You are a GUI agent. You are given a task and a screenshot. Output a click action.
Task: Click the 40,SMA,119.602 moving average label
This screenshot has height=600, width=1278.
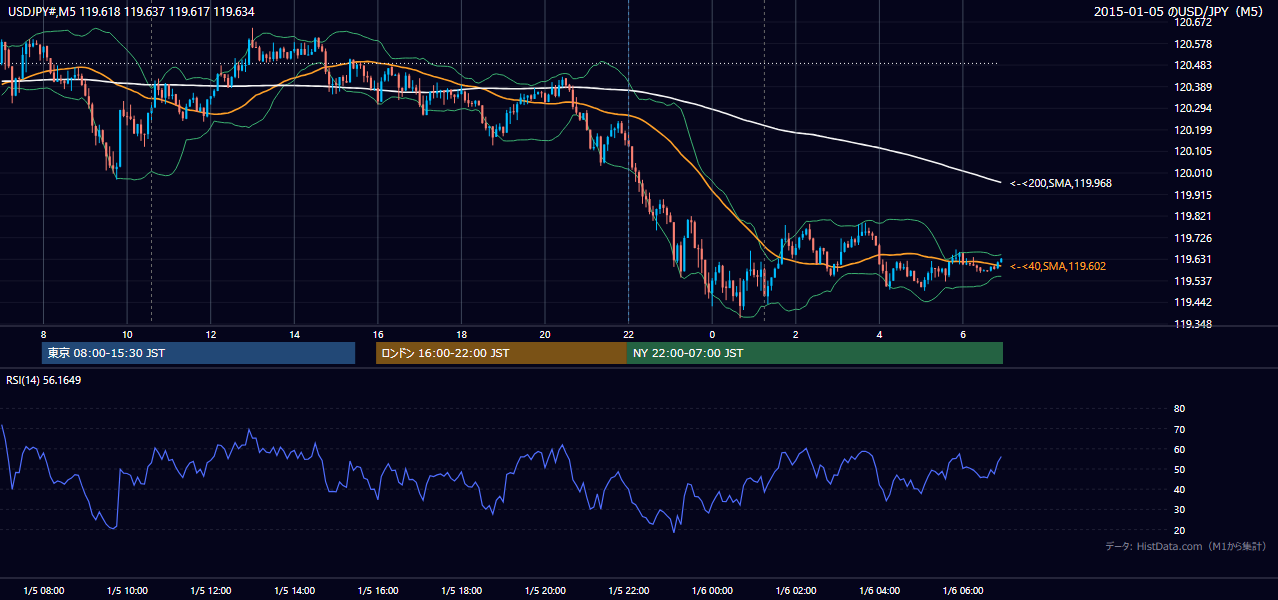1058,266
